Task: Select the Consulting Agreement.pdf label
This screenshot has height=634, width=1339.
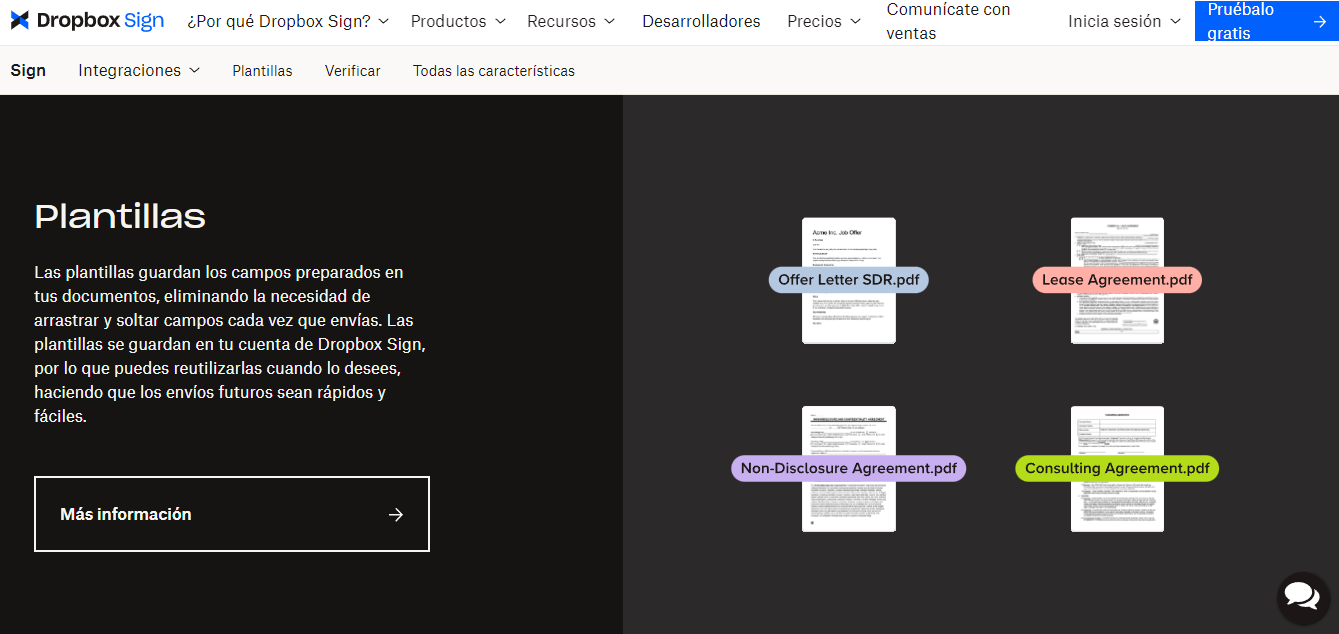Action: pyautogui.click(x=1117, y=468)
